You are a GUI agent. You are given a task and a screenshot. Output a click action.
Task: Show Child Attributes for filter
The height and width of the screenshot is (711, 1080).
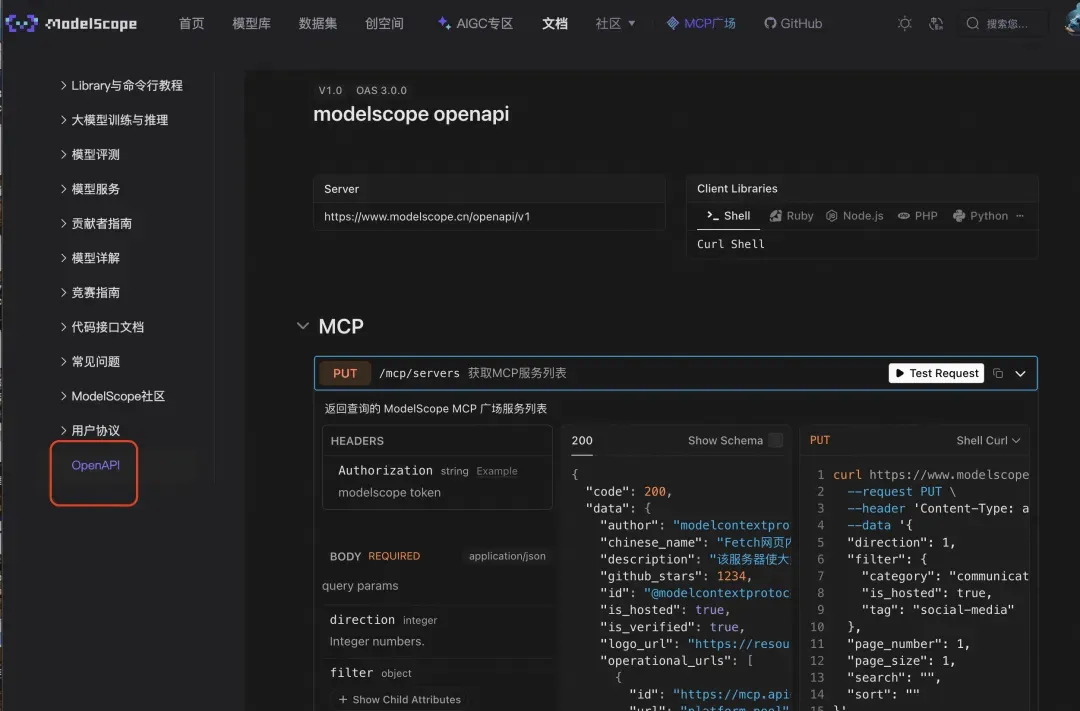pos(399,699)
